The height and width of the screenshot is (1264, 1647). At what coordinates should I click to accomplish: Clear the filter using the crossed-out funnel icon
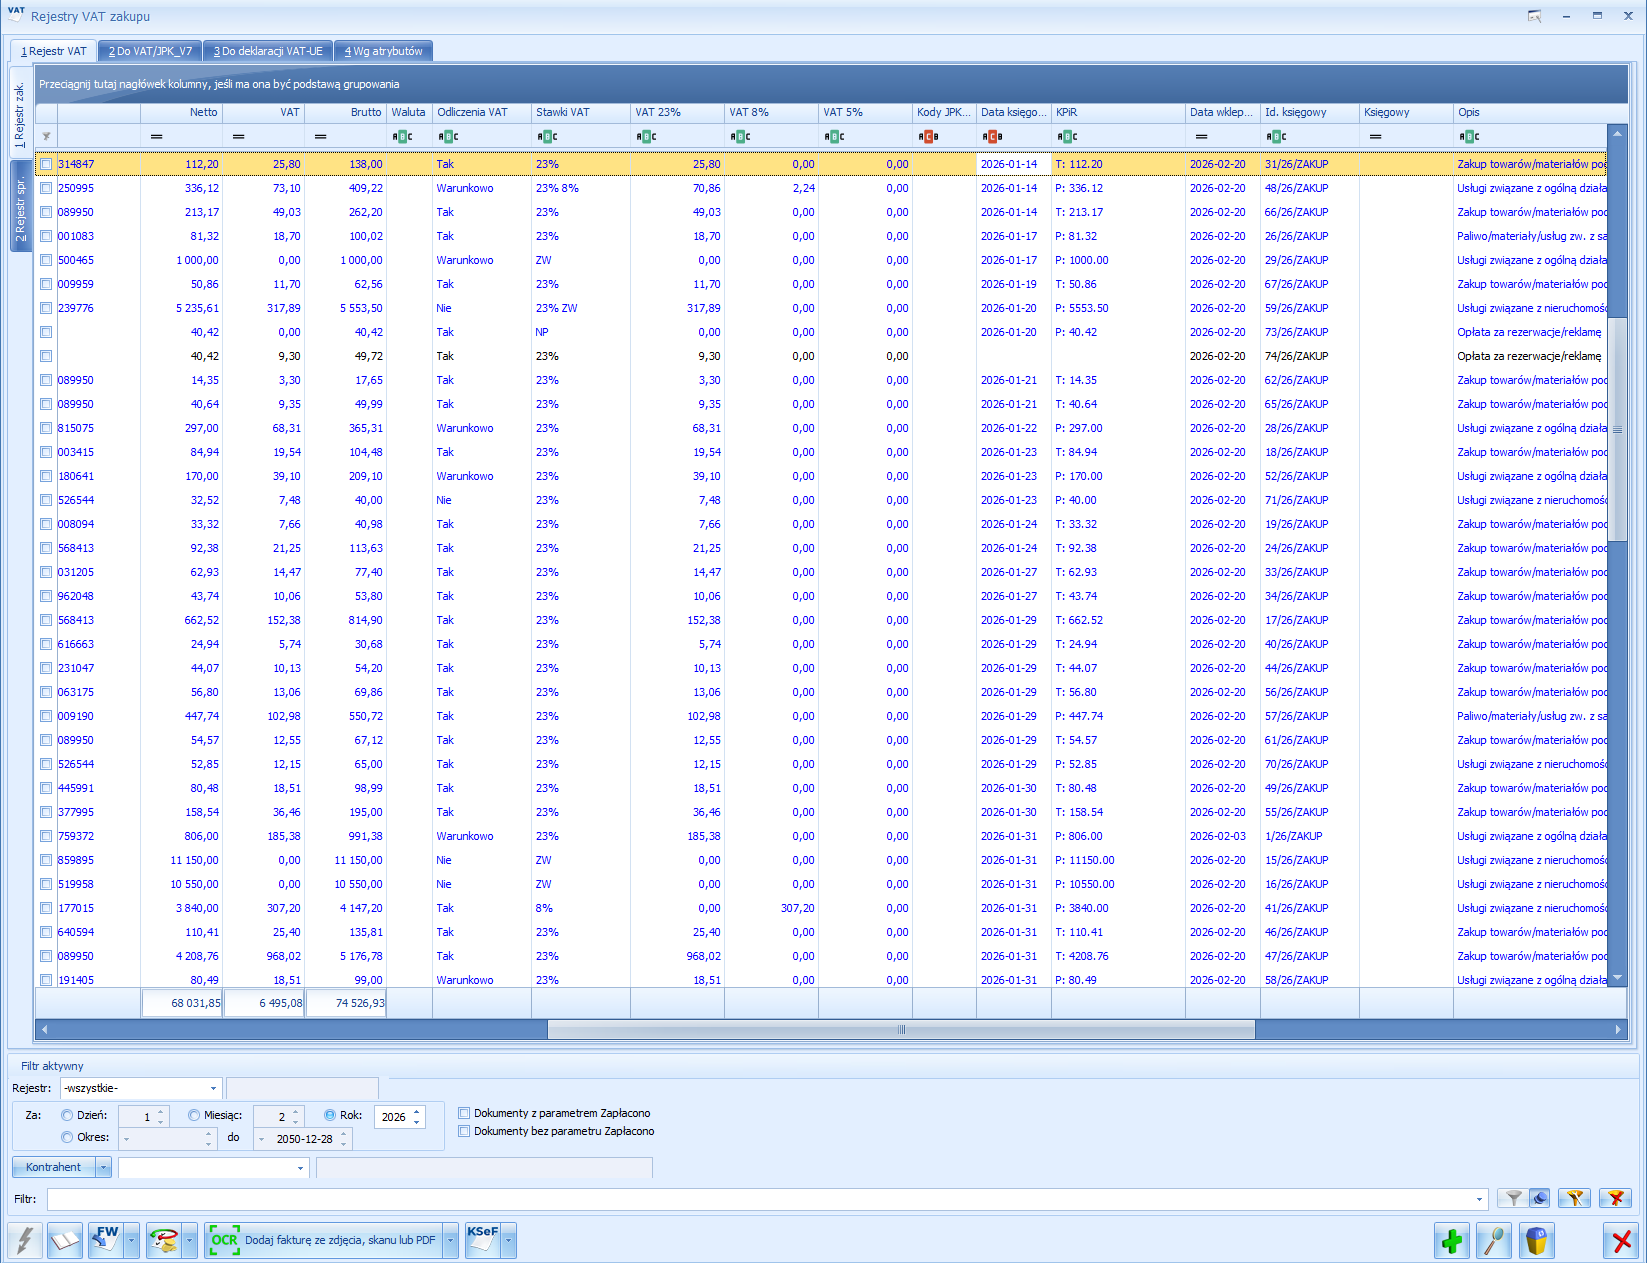point(1614,1198)
